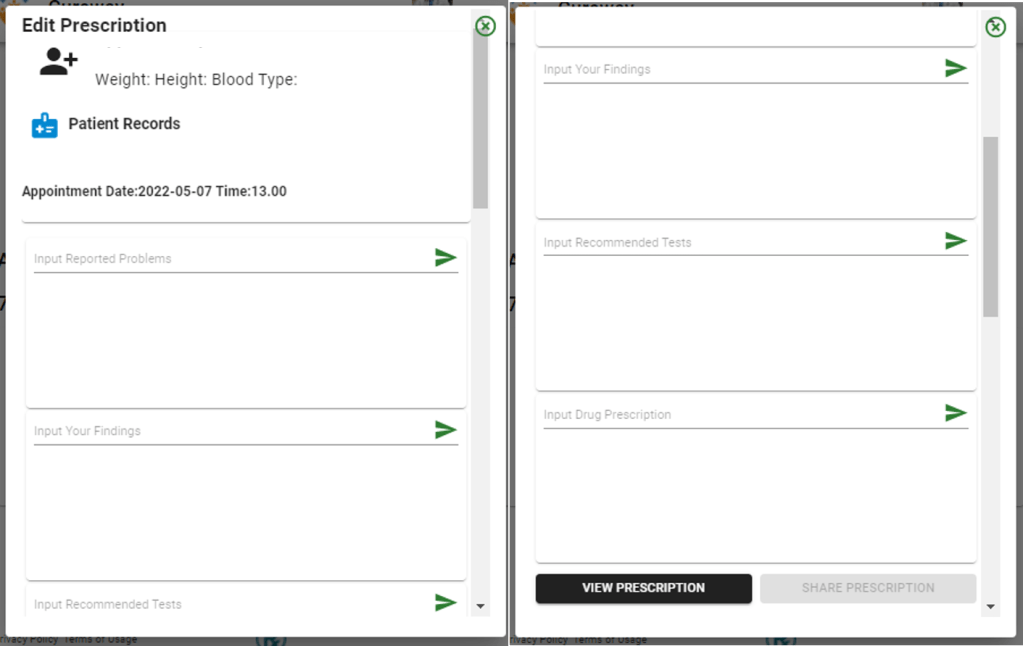Send Your Findings in the left dialog
Screen dimensions: 1023x646
click(x=446, y=430)
